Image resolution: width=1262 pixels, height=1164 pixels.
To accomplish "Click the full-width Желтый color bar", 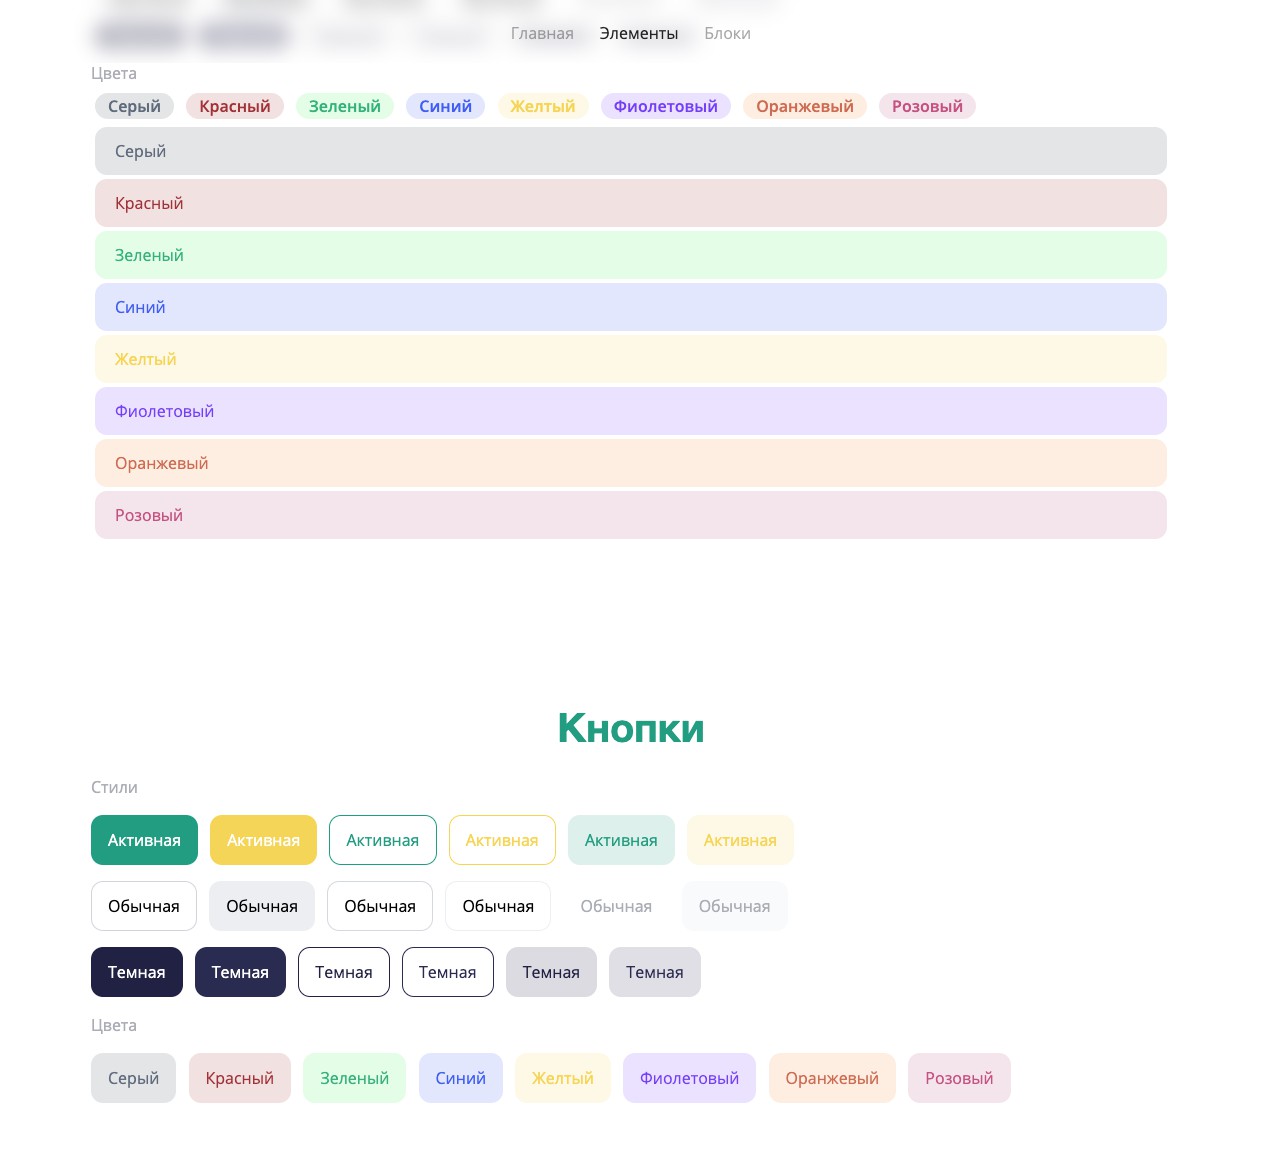I will (x=631, y=359).
